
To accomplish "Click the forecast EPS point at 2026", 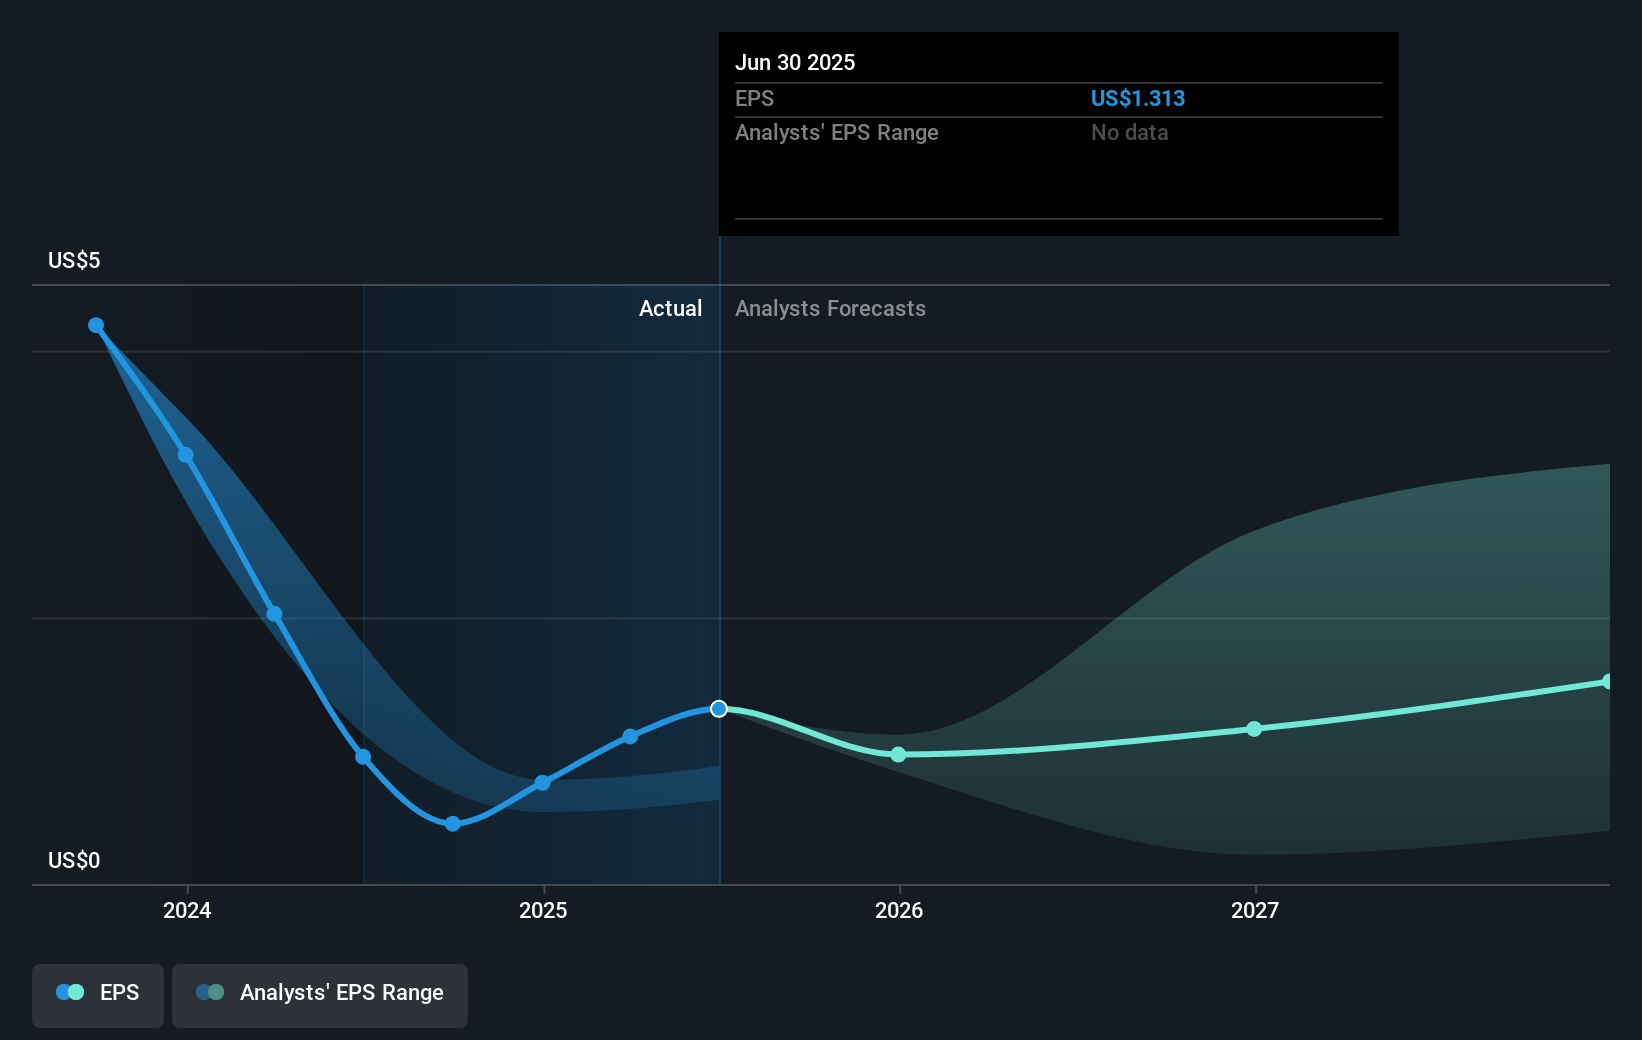I will 898,754.
